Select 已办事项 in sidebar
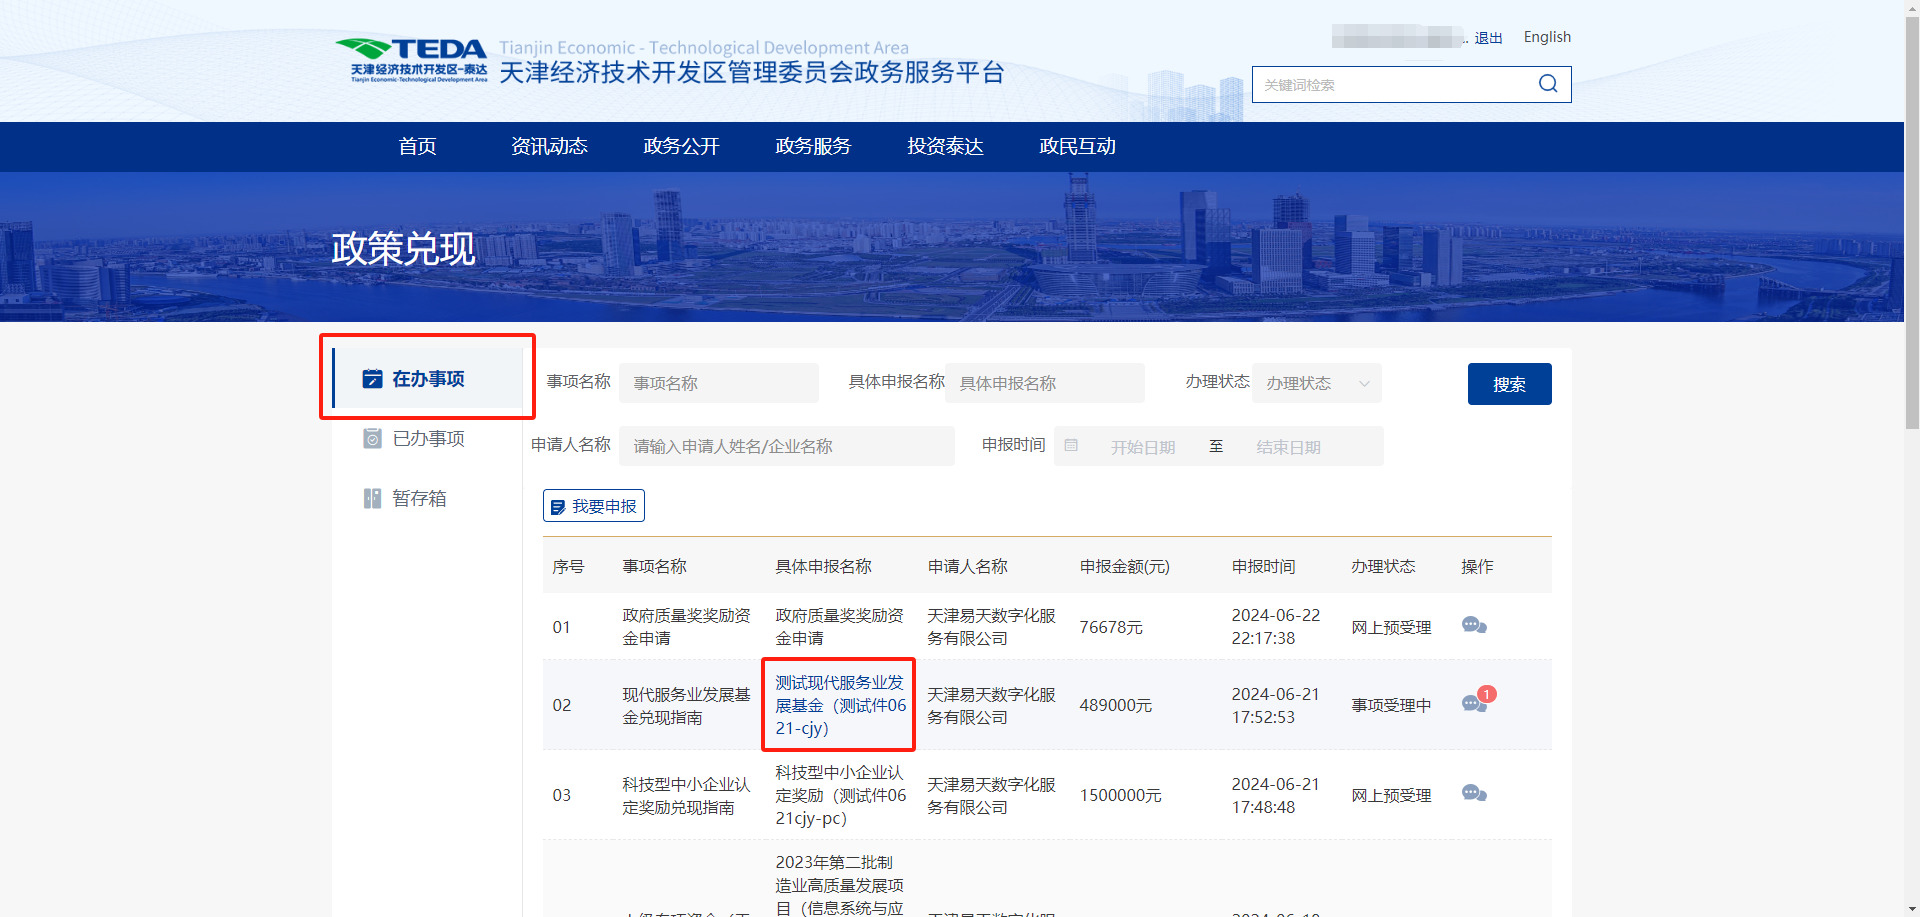The width and height of the screenshot is (1920, 917). pos(428,438)
